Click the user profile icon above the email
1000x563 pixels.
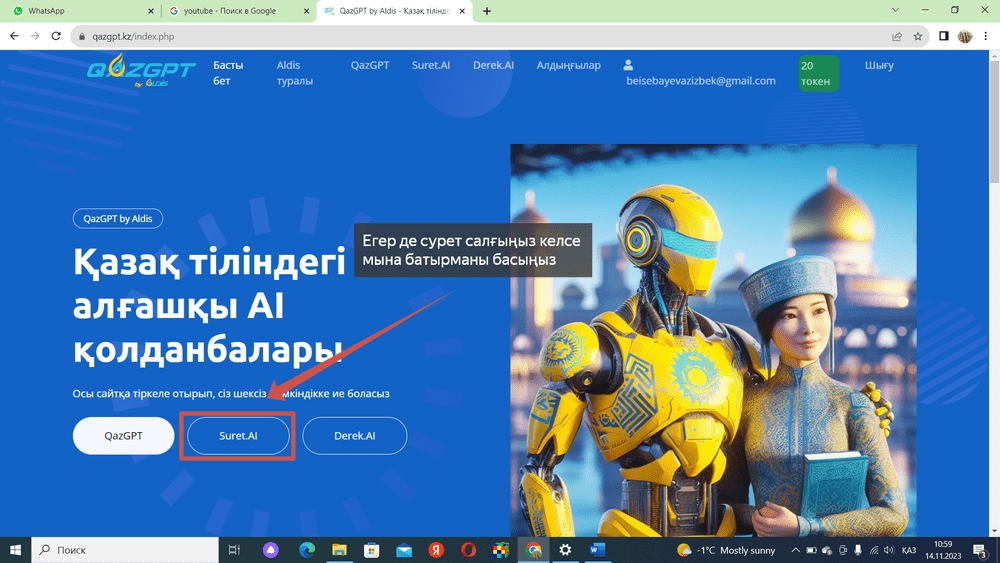click(629, 65)
